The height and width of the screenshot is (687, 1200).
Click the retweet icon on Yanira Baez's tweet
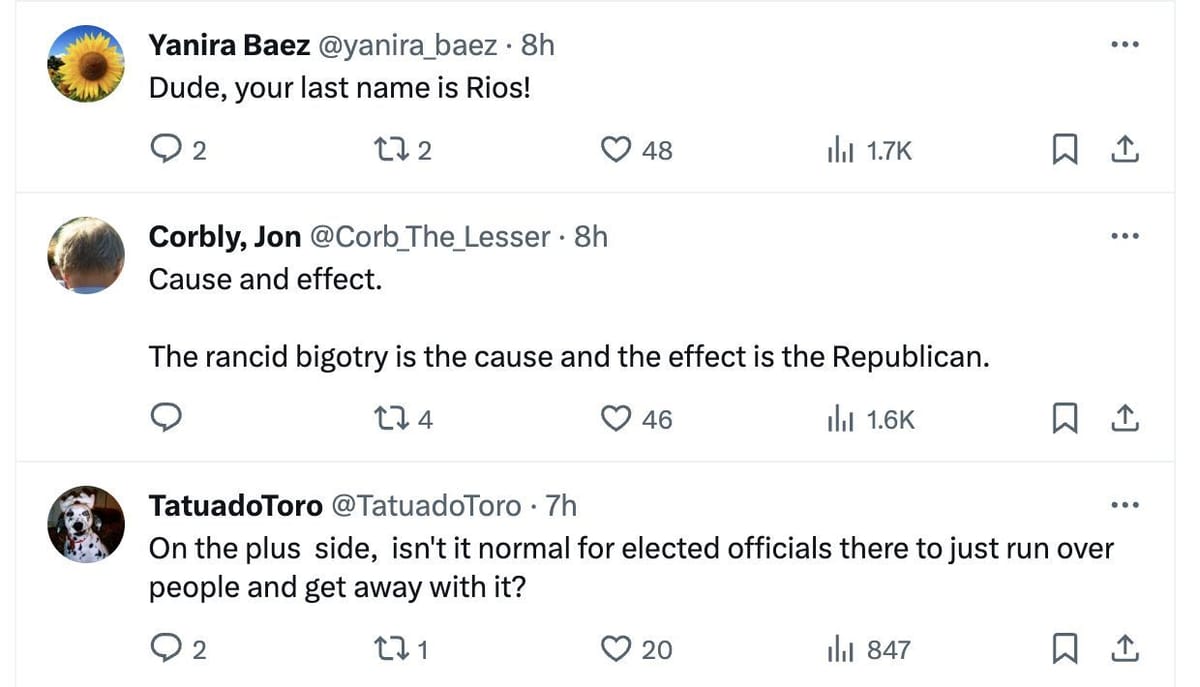392,148
